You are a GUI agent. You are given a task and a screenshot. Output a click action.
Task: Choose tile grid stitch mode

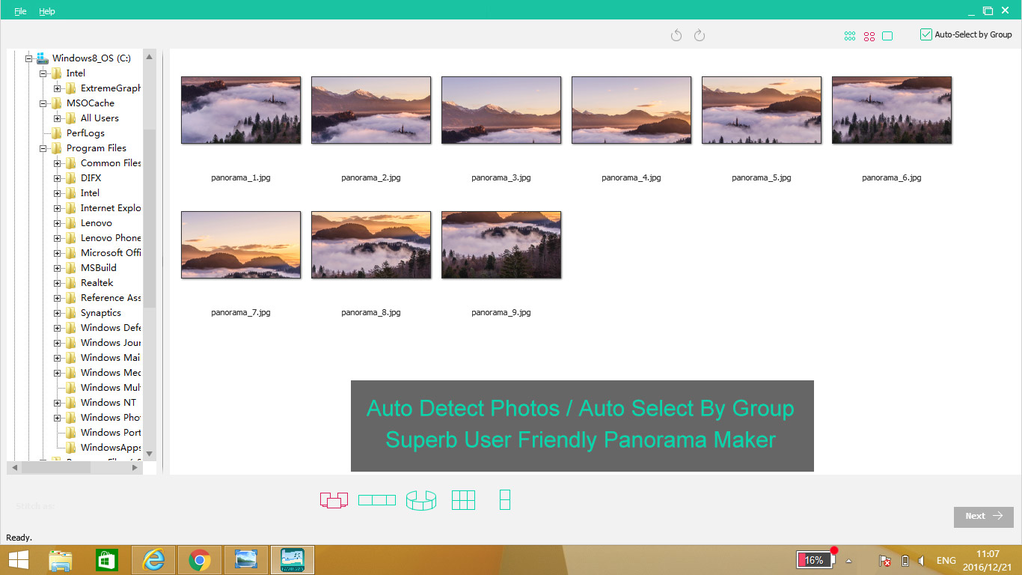[463, 500]
